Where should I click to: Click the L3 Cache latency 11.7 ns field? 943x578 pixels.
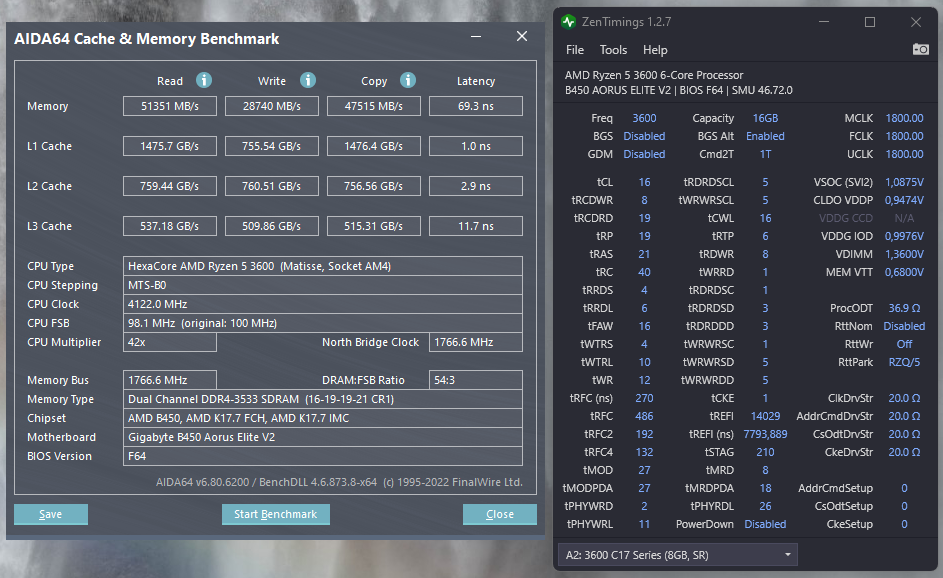[x=476, y=226]
